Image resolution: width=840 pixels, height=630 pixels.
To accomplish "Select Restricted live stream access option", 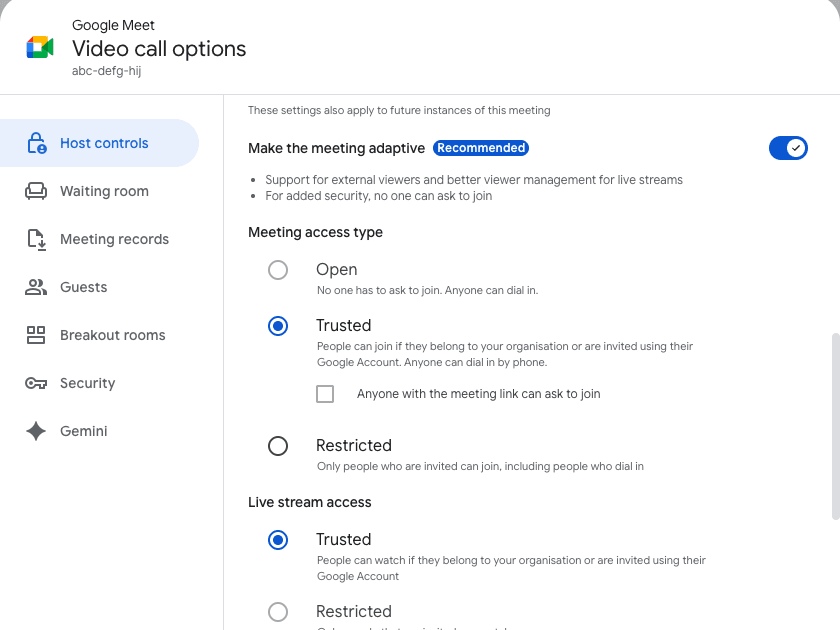I will coord(278,611).
